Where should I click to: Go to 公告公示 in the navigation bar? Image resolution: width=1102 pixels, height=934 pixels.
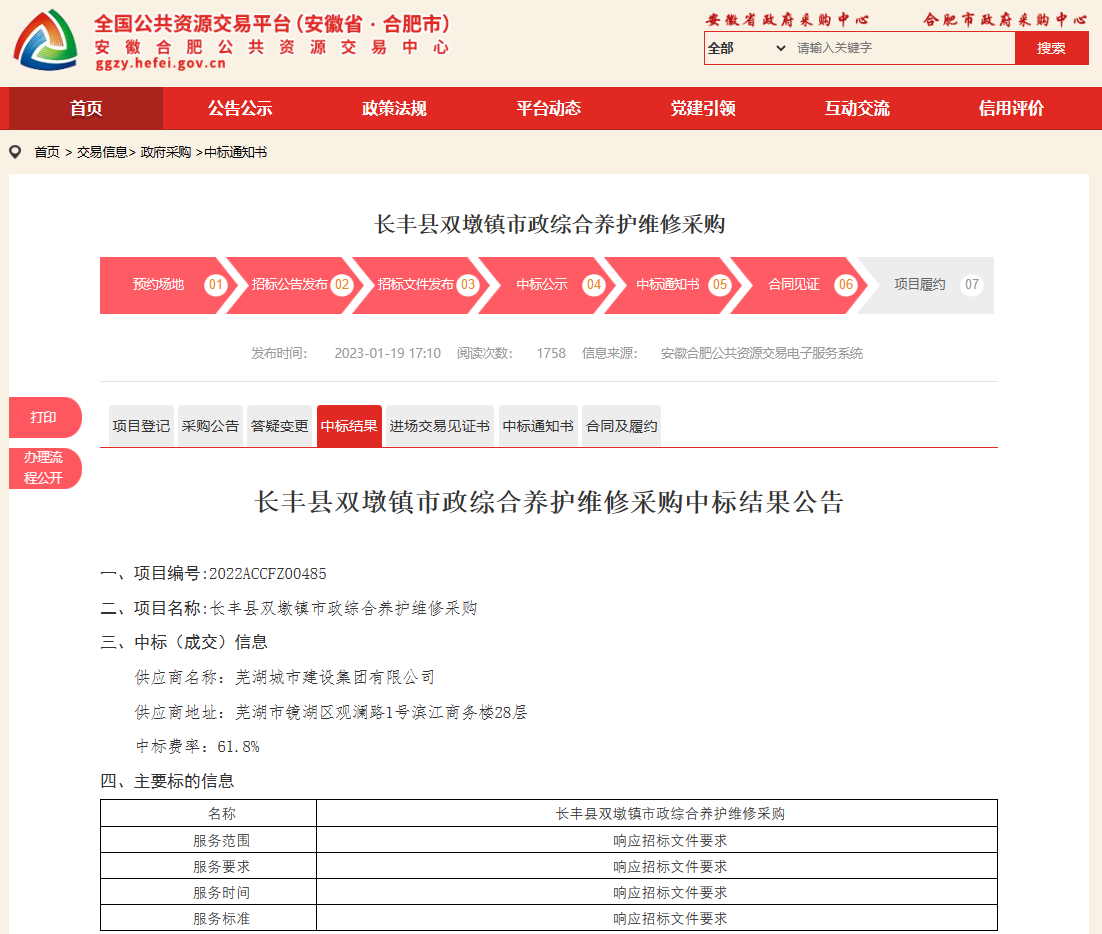pyautogui.click(x=240, y=108)
